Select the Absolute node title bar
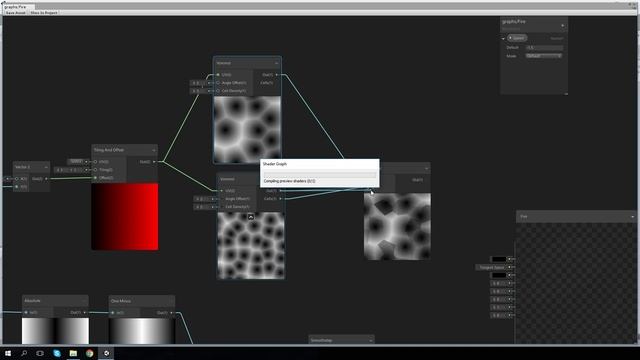640x360 pixels. [55, 301]
